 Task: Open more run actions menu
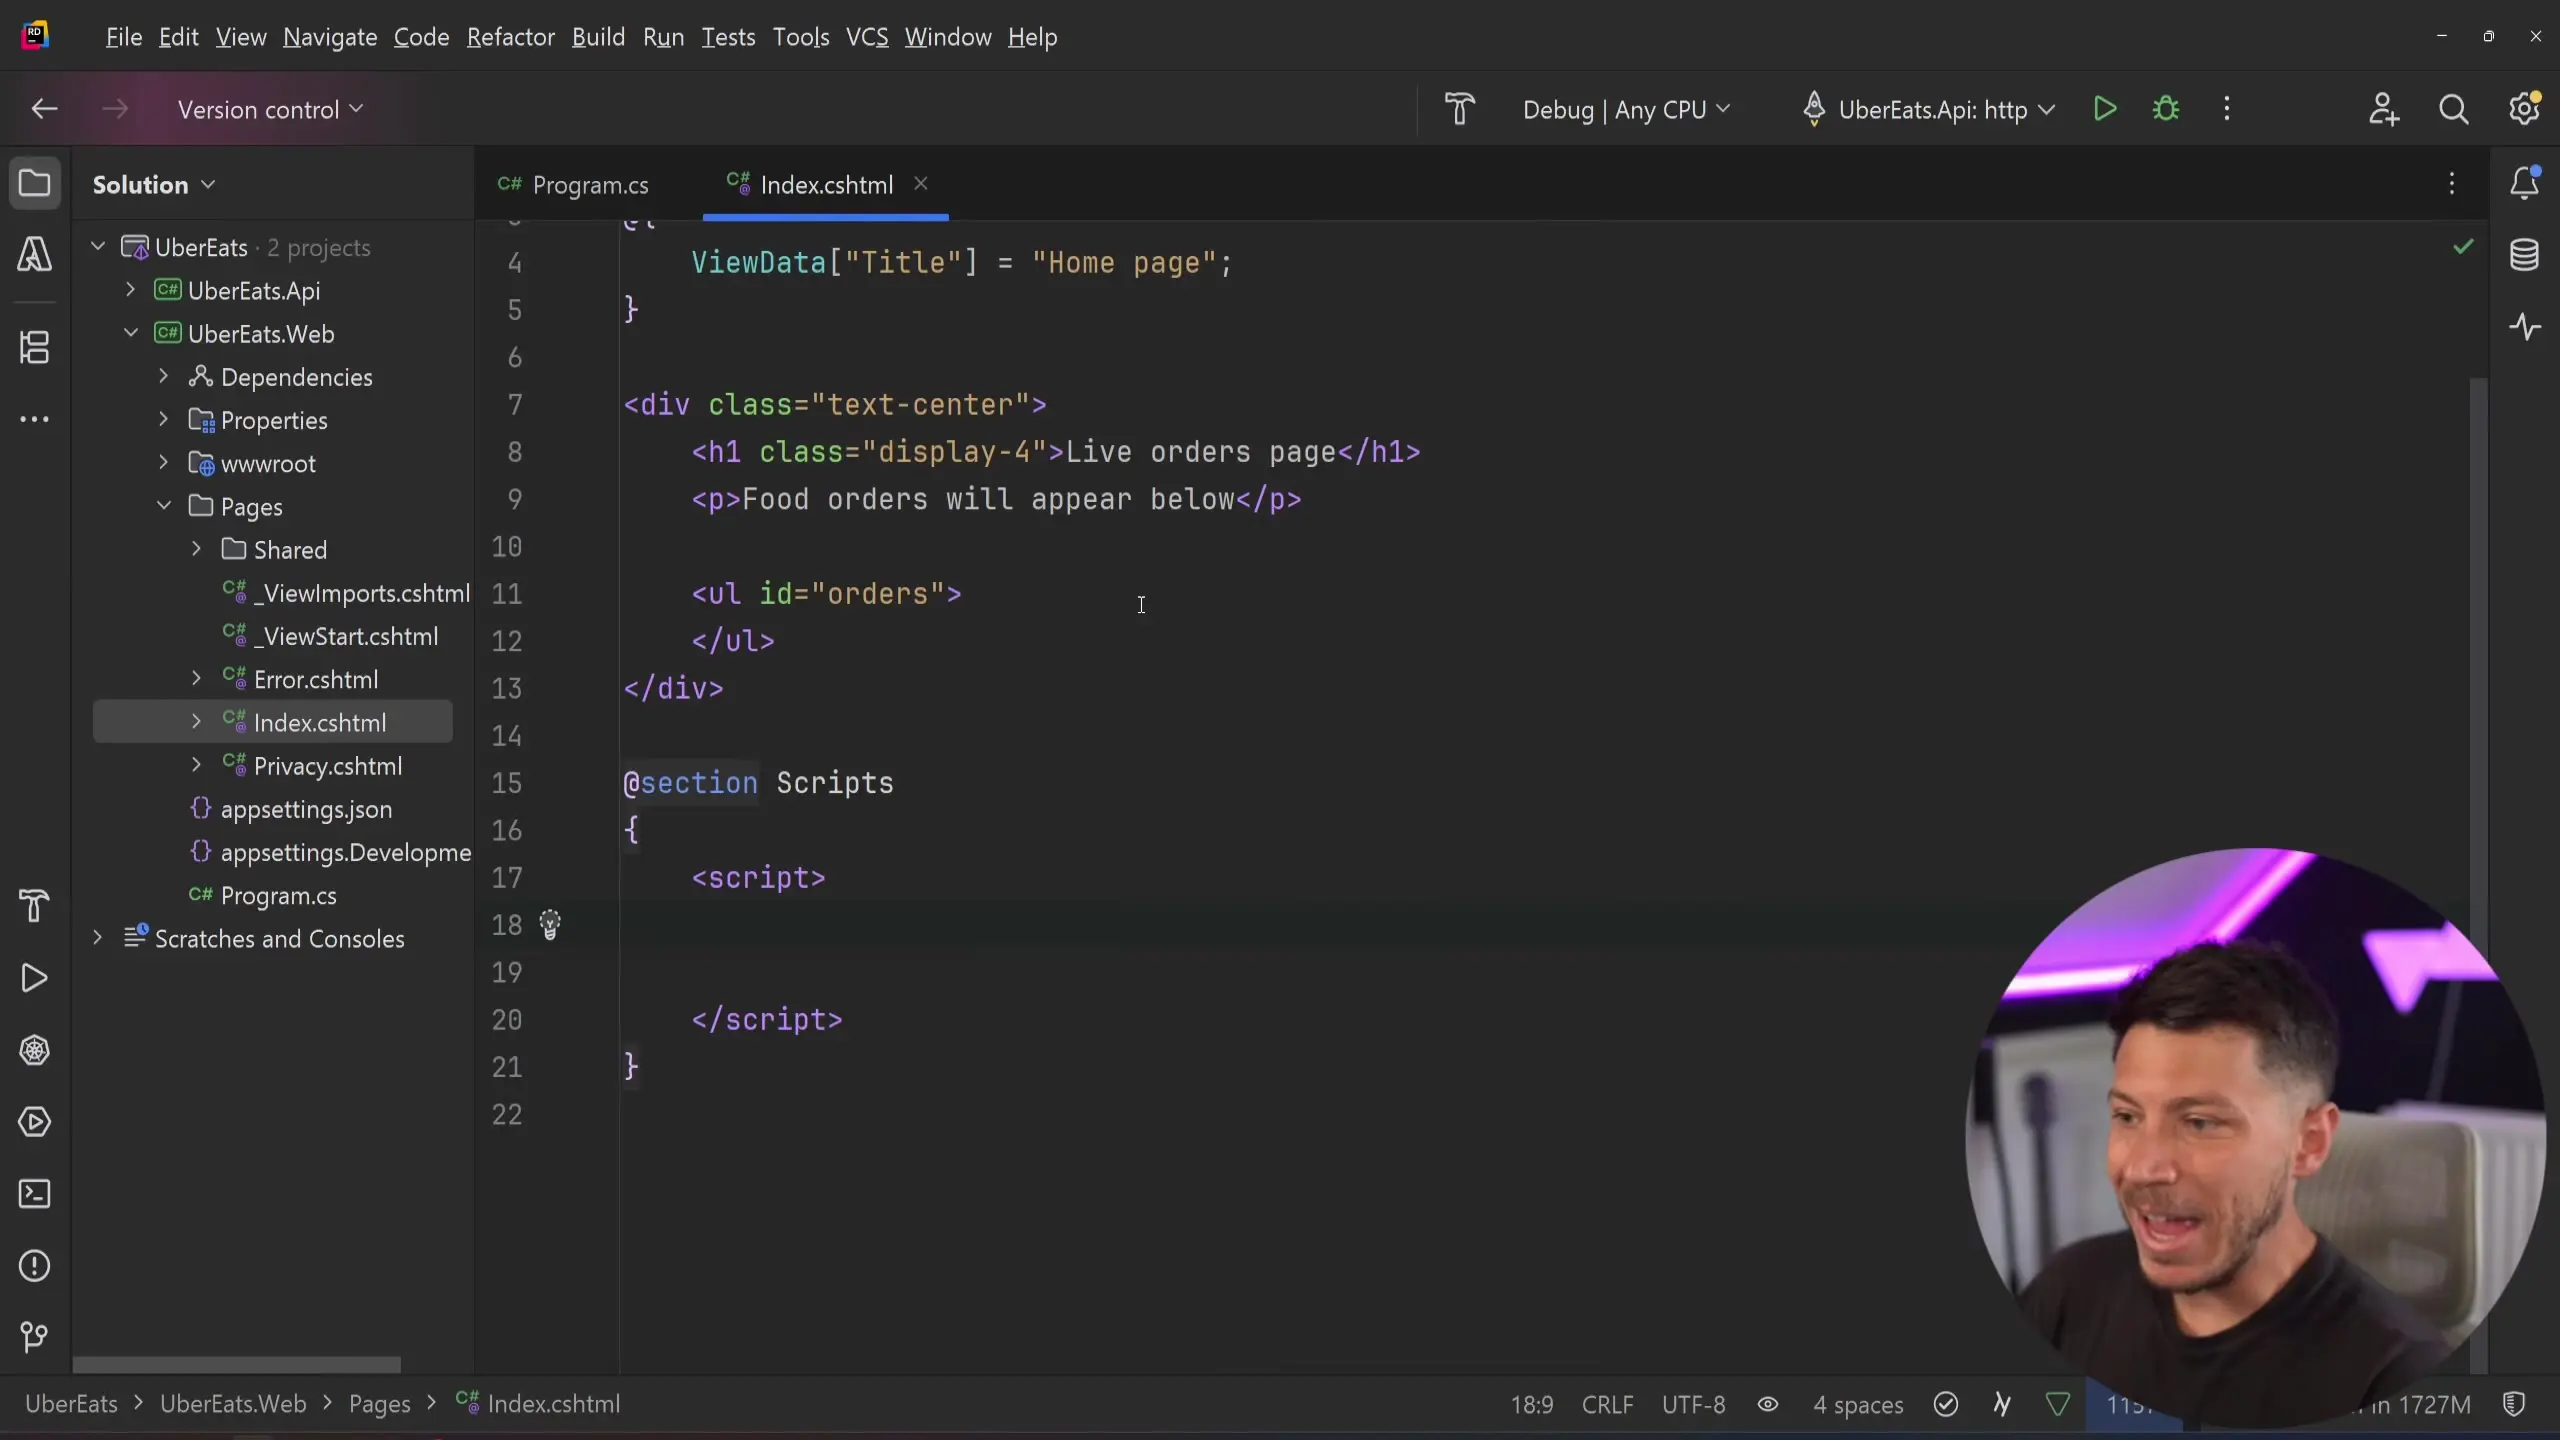tap(2227, 109)
